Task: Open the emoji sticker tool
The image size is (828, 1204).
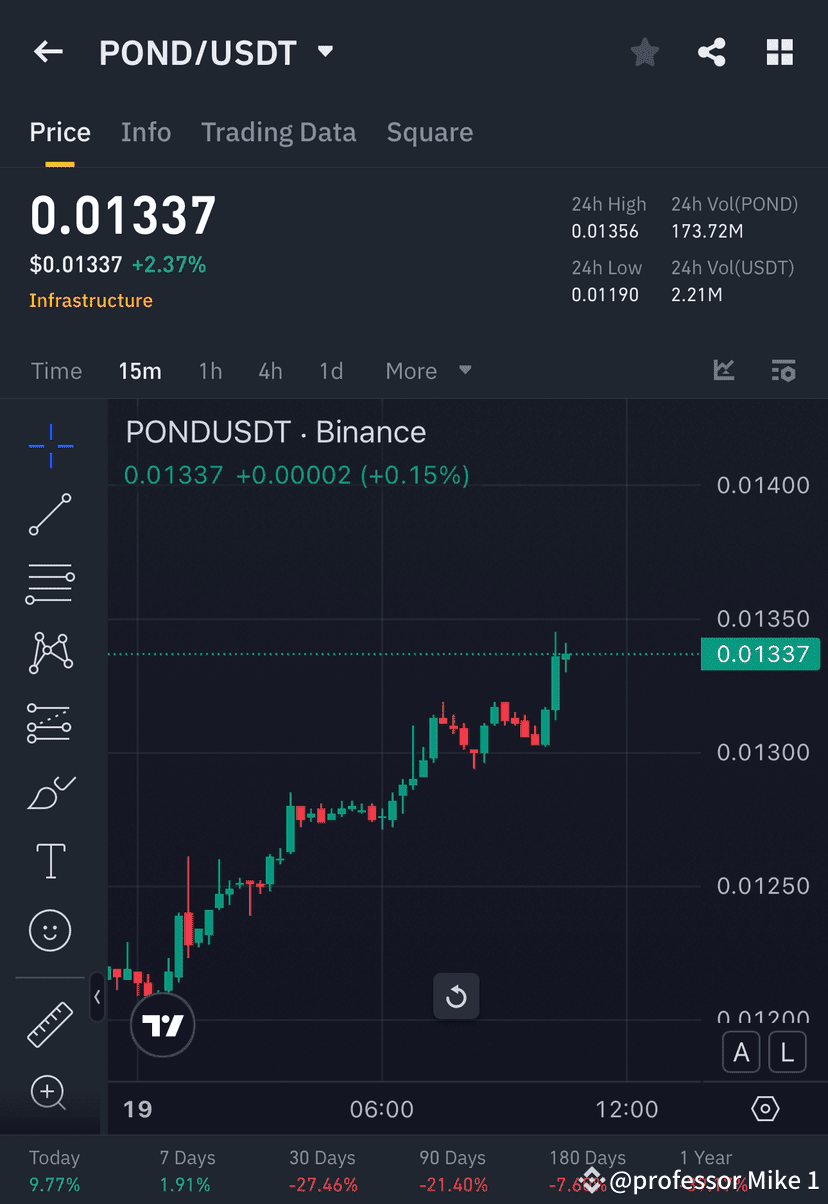Action: pyautogui.click(x=49, y=930)
